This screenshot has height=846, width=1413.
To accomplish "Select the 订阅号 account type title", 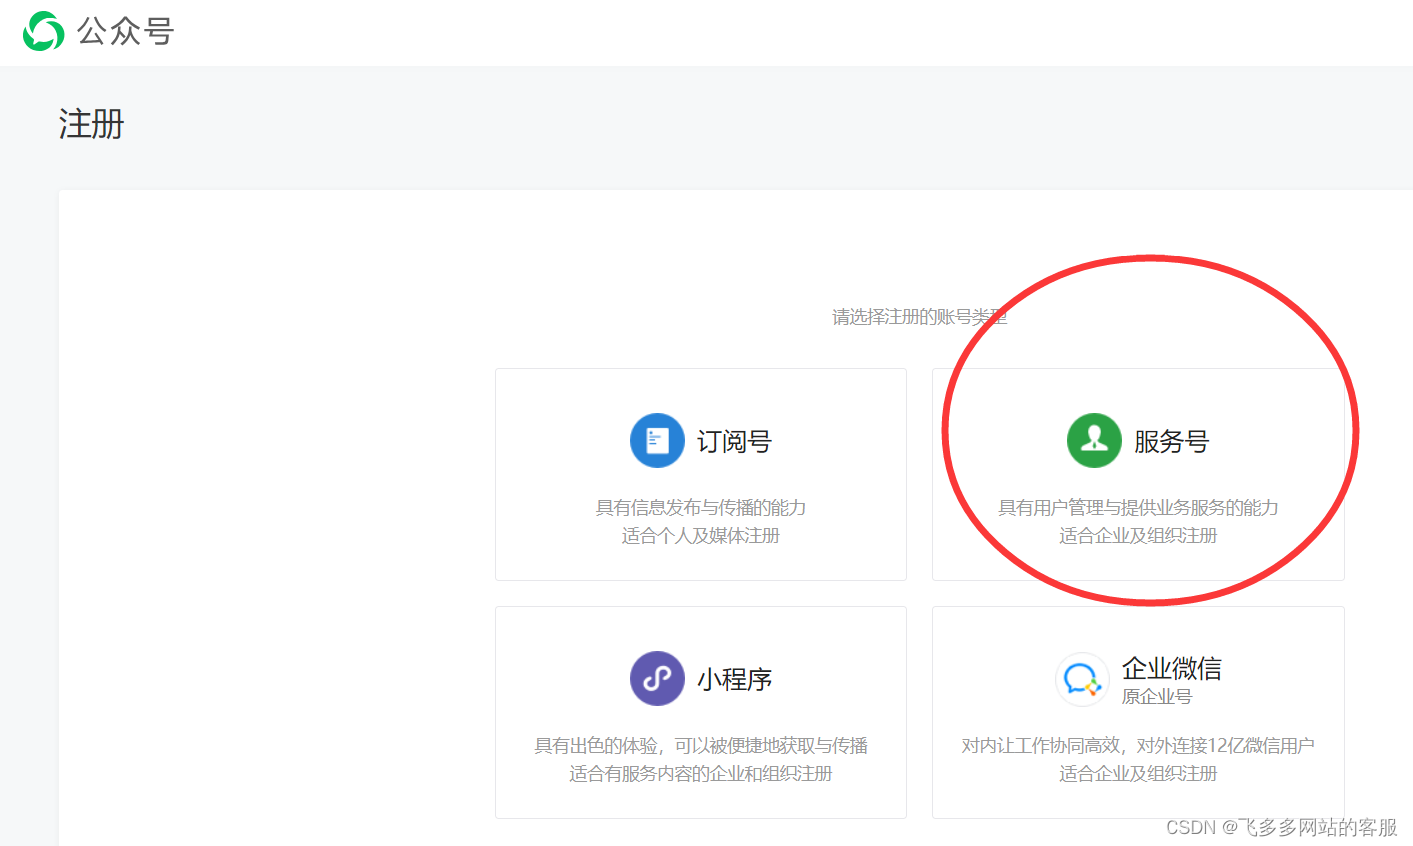I will [x=735, y=441].
